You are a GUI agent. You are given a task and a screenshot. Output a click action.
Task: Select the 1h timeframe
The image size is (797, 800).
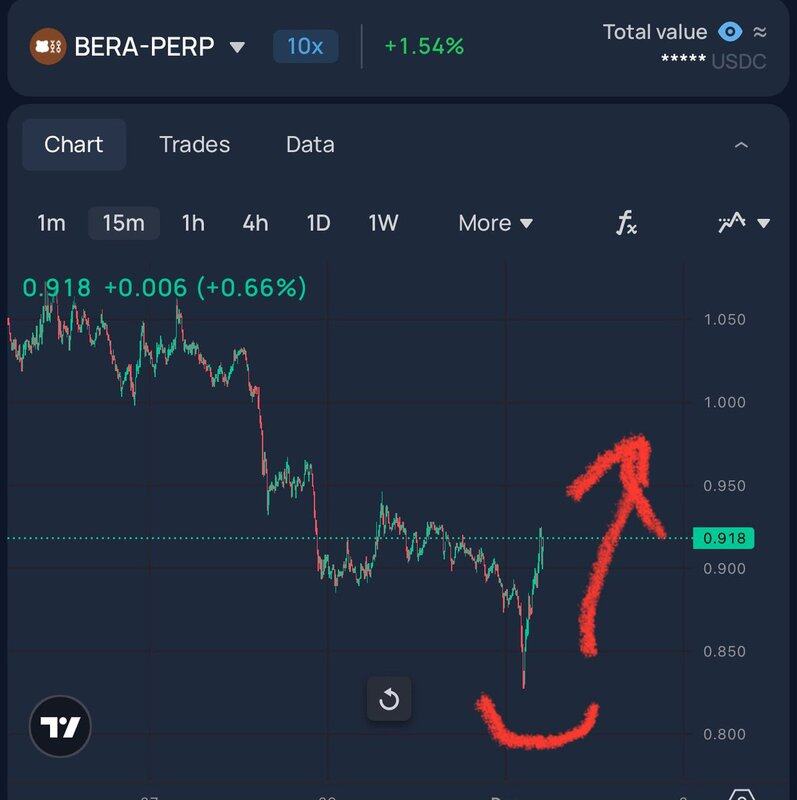pyautogui.click(x=193, y=223)
